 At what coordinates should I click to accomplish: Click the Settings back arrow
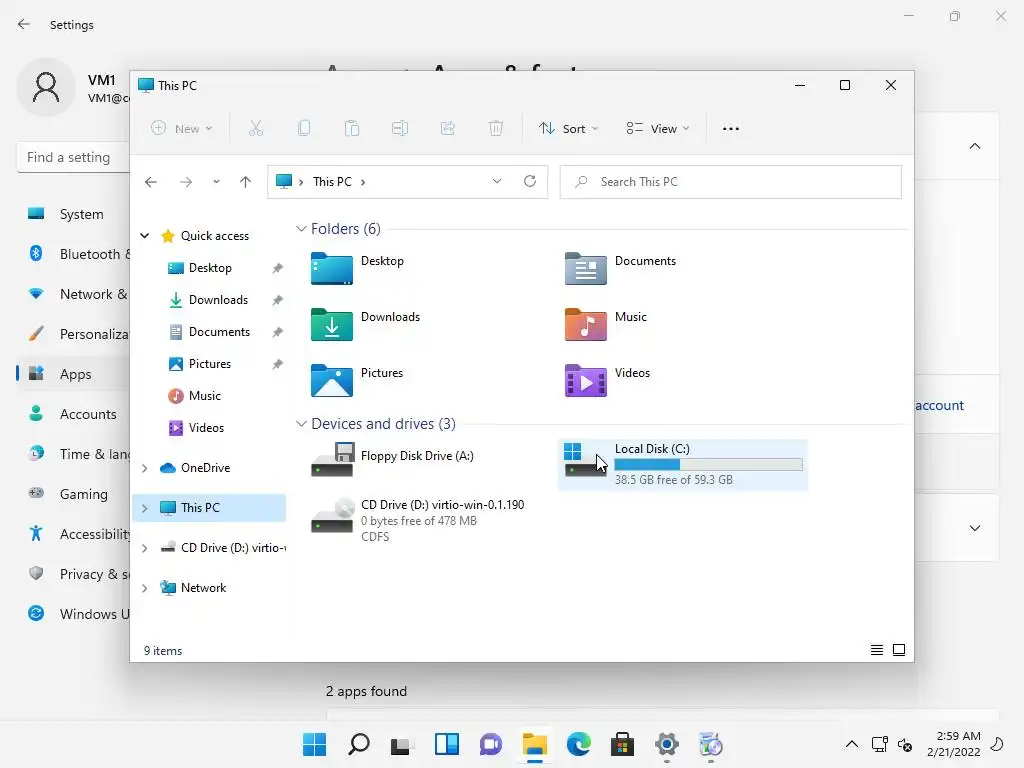(24, 24)
